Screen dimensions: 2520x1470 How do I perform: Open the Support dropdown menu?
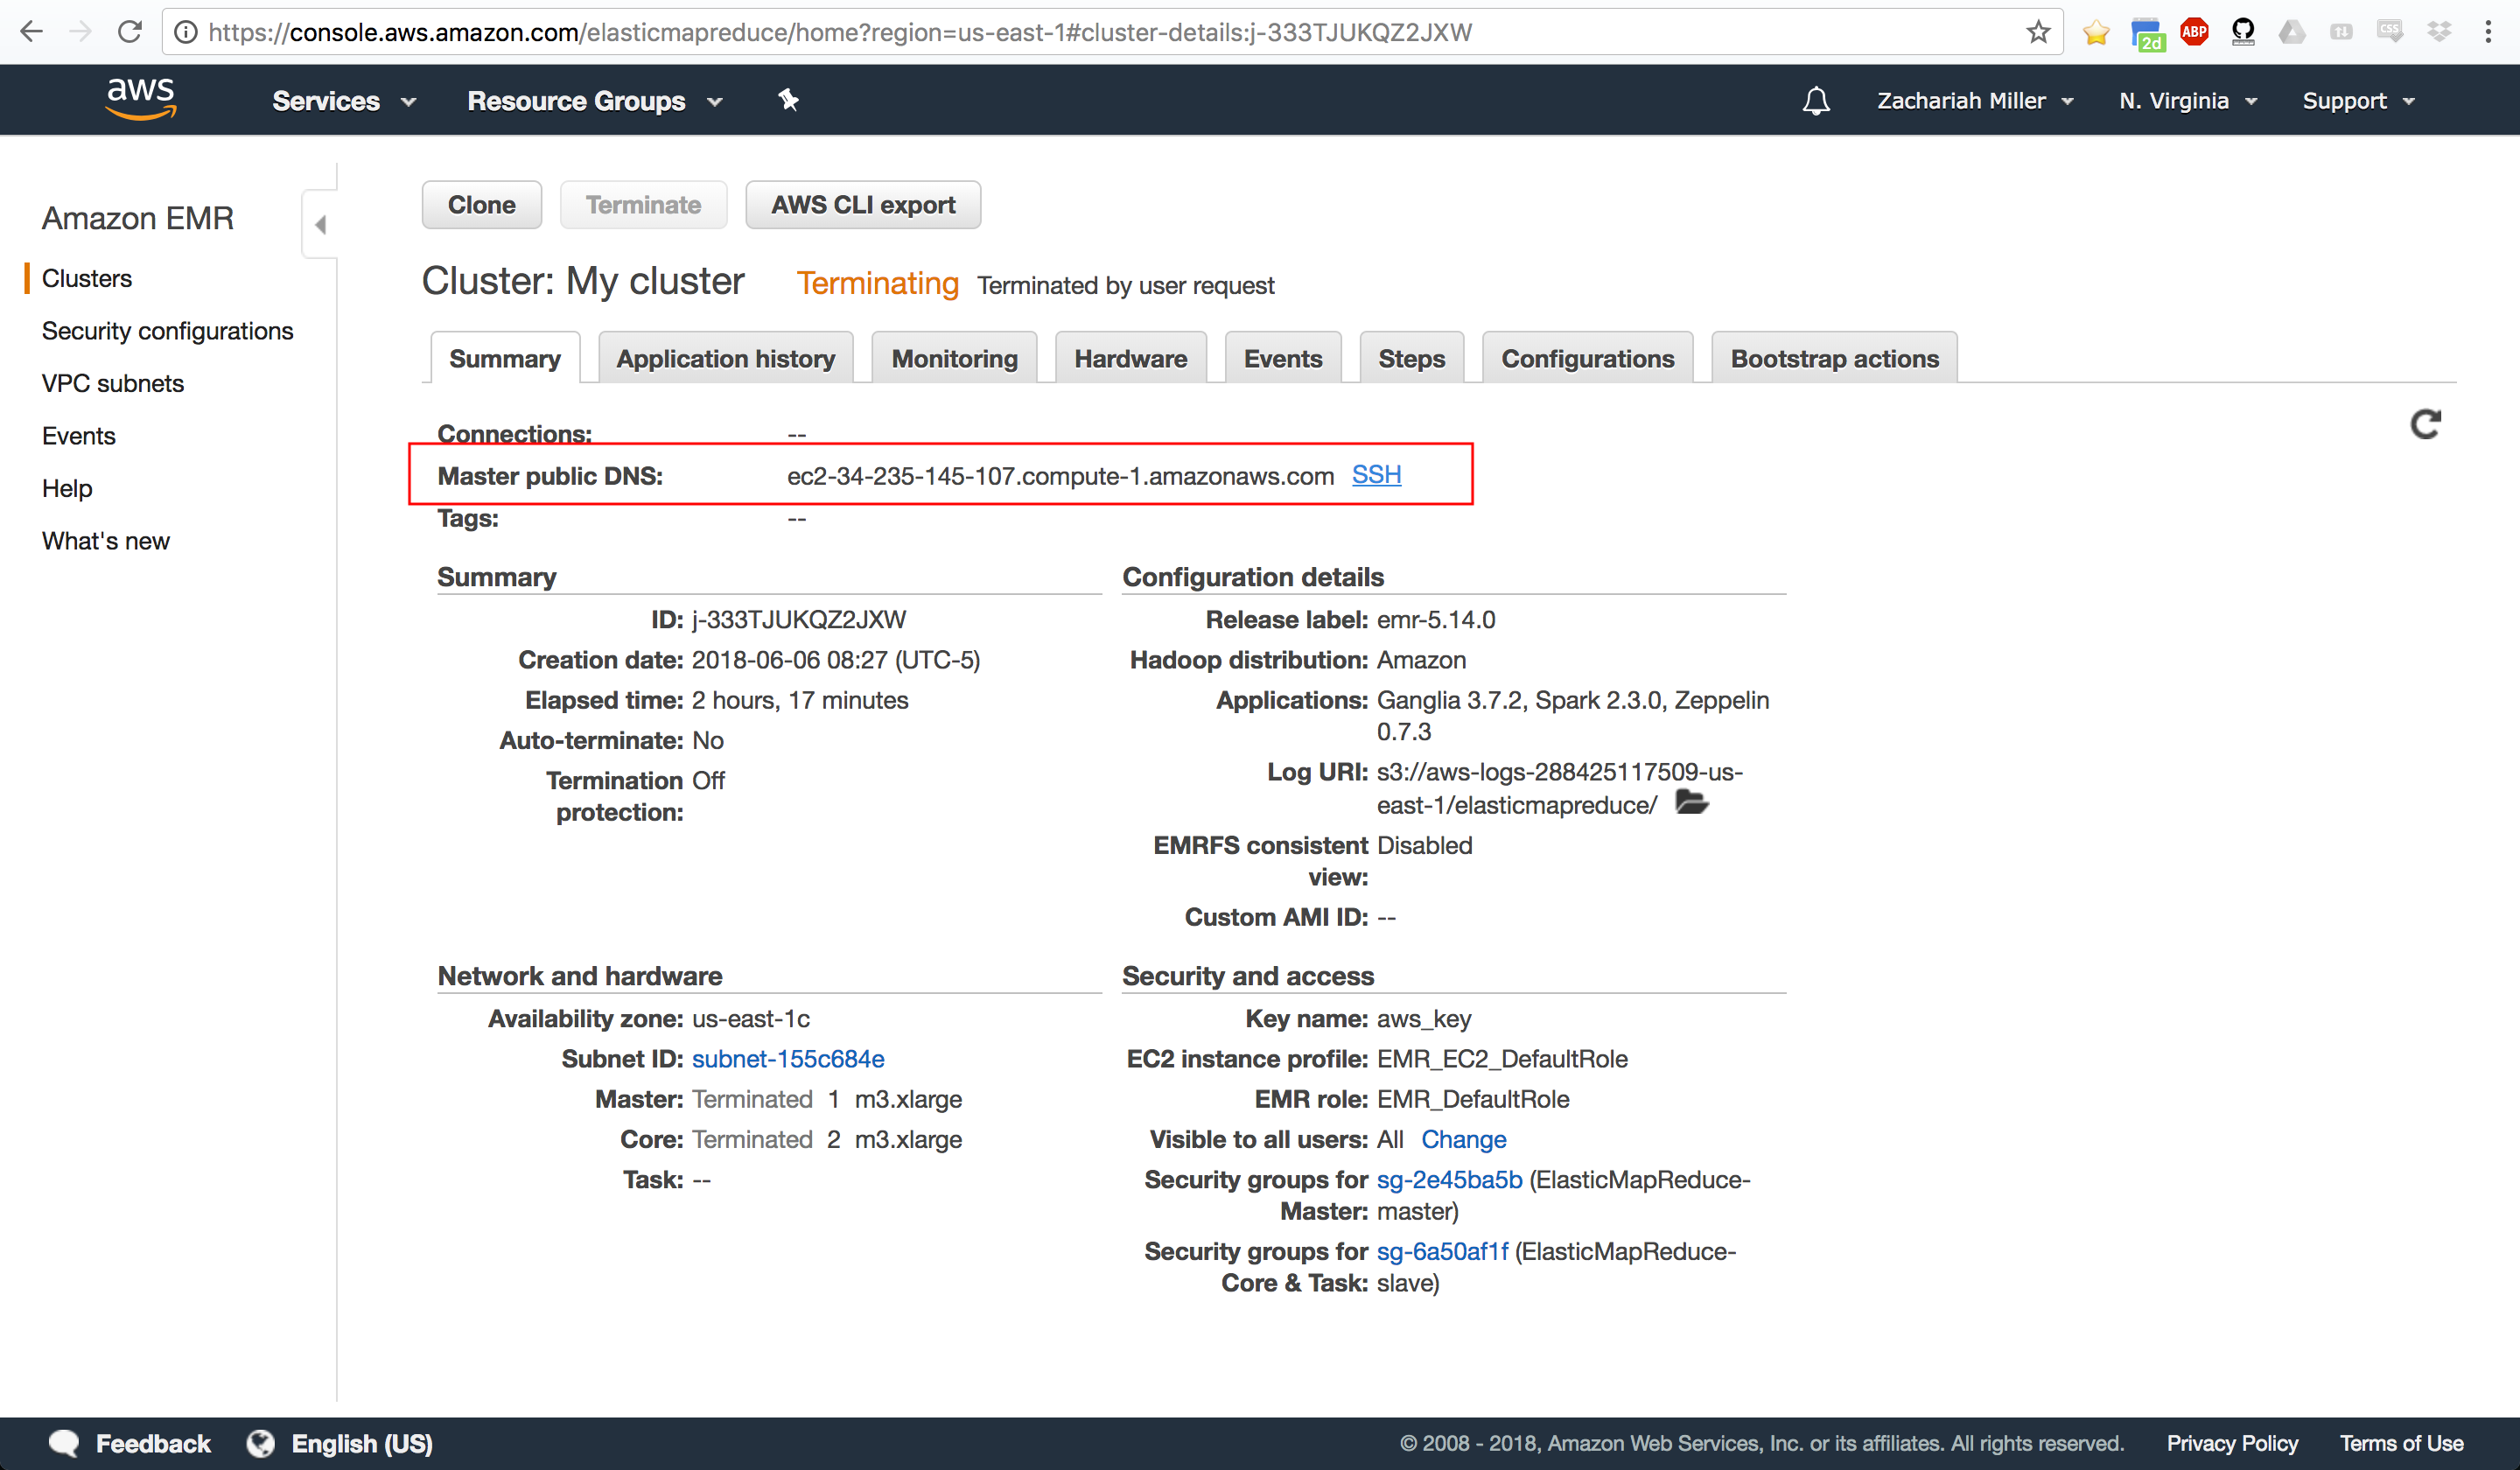(2358, 101)
